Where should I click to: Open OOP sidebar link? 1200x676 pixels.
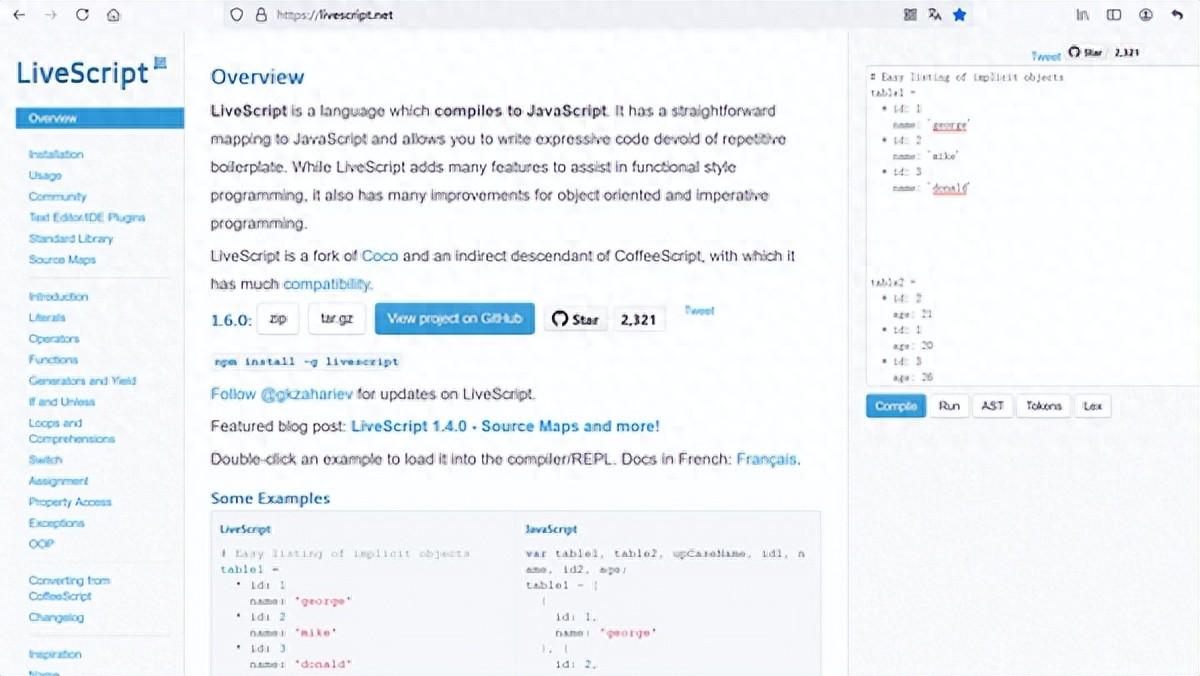[41, 543]
